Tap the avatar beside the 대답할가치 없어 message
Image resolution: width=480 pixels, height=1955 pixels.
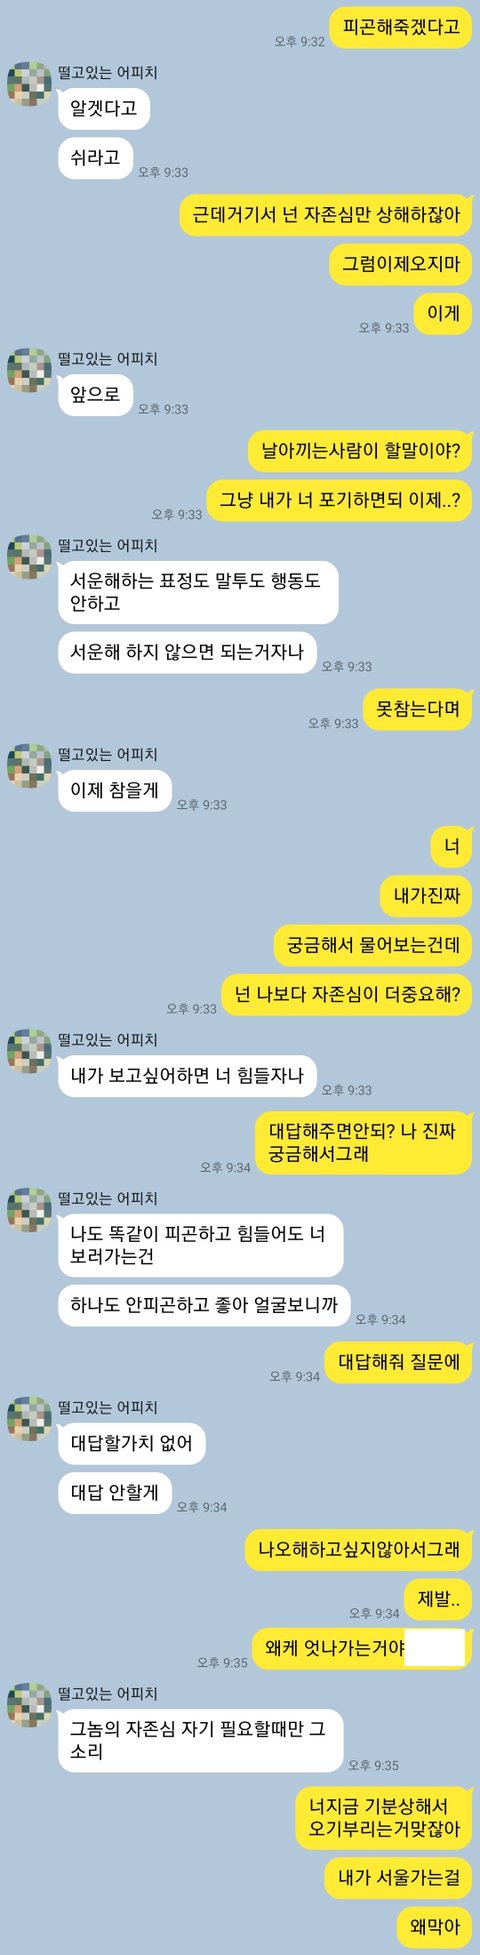(x=29, y=1418)
